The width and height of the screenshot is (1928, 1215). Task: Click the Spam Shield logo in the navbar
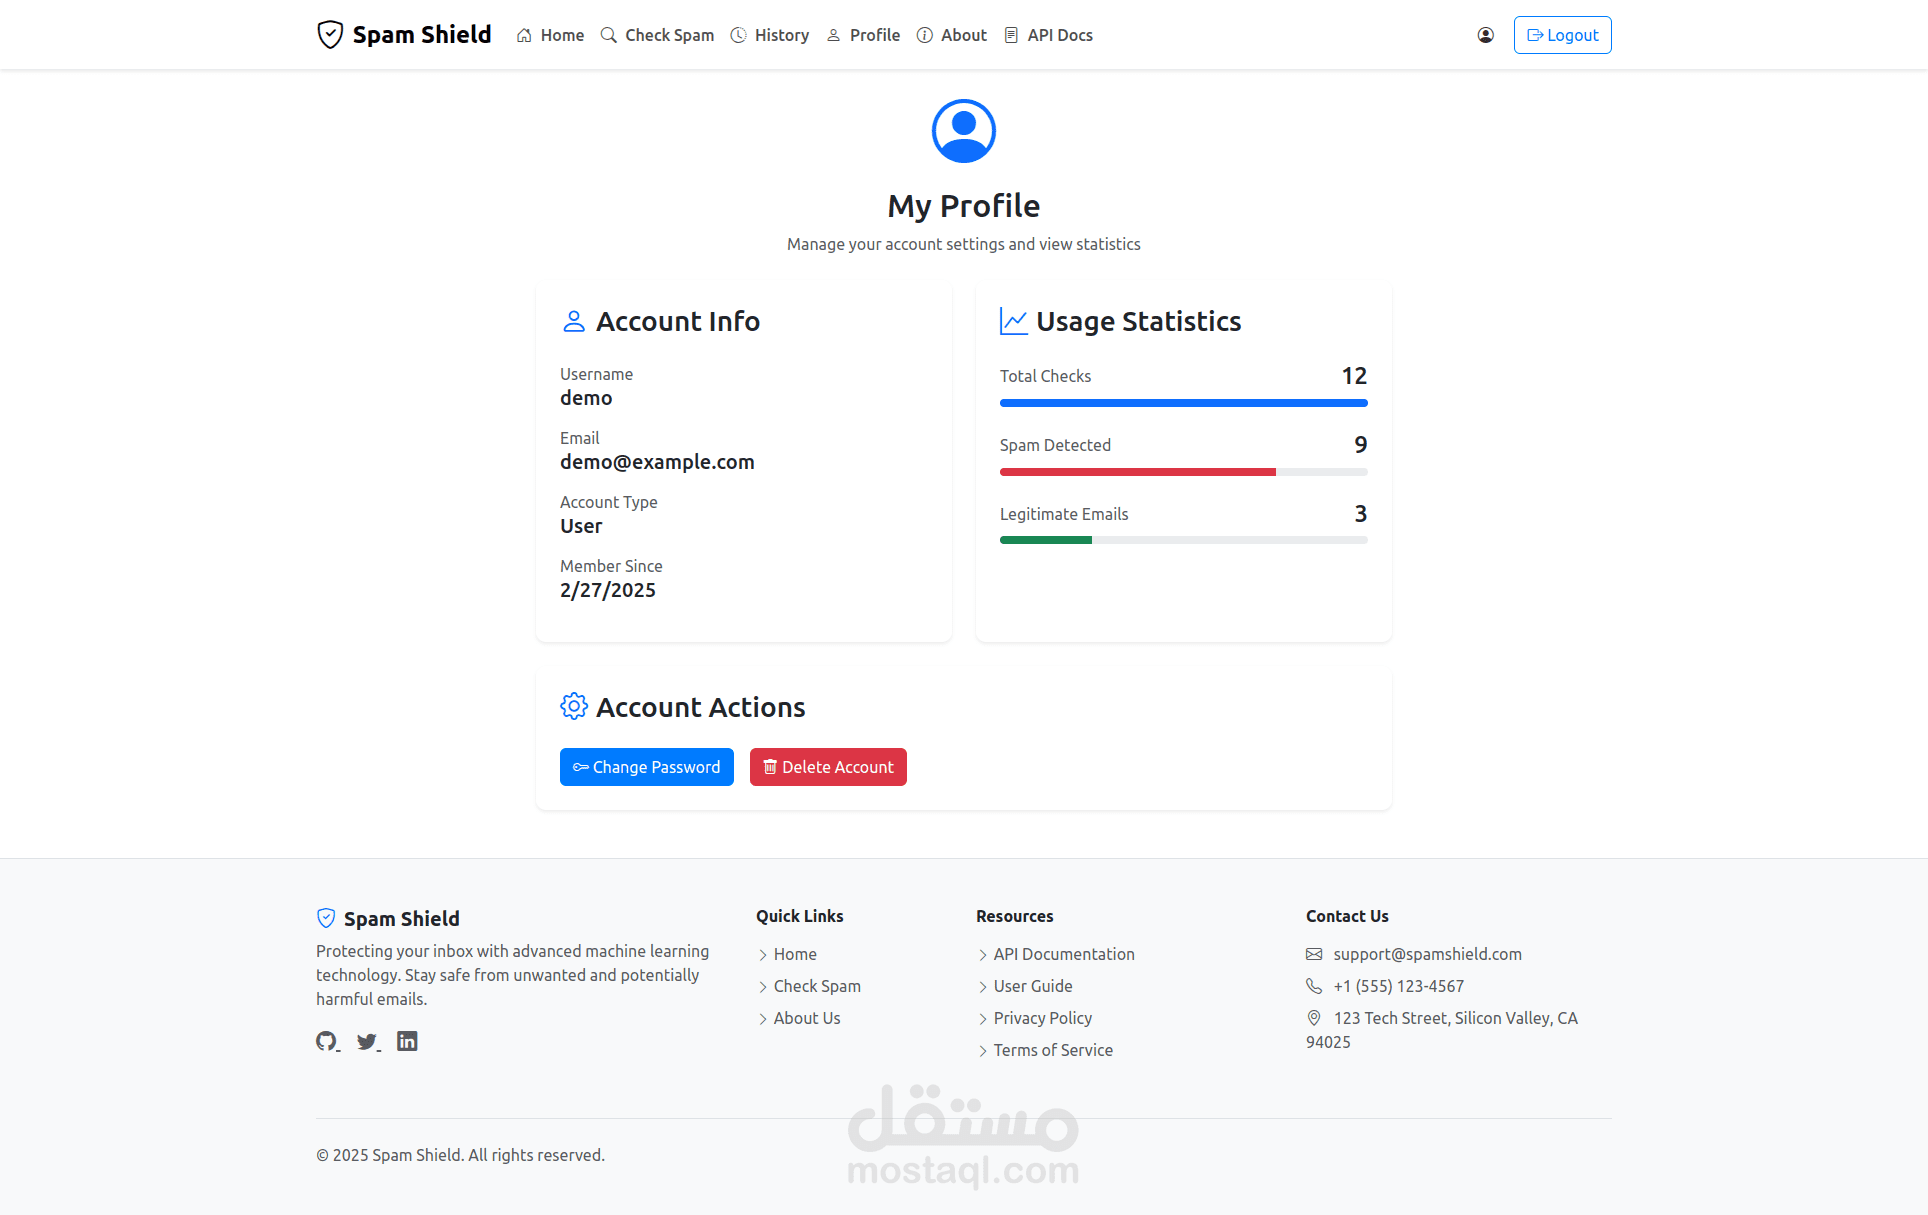click(x=404, y=35)
